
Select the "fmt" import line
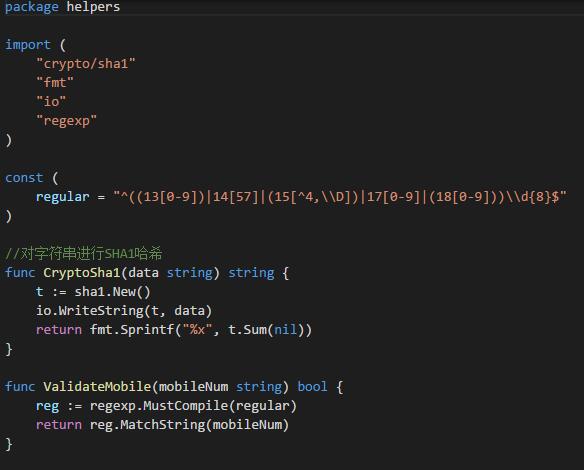pyautogui.click(x=55, y=83)
